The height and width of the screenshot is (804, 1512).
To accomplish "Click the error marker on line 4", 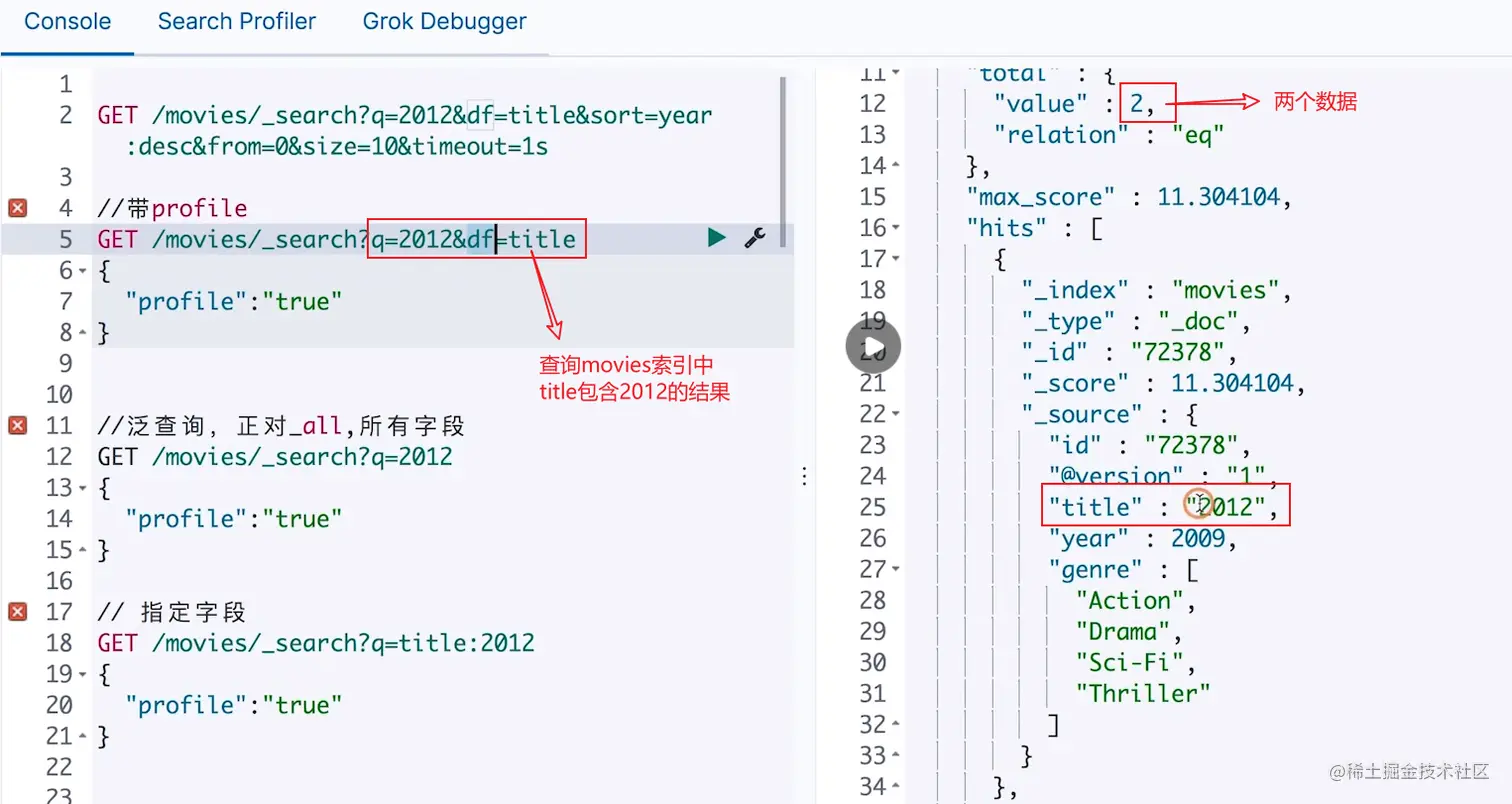I will point(17,208).
